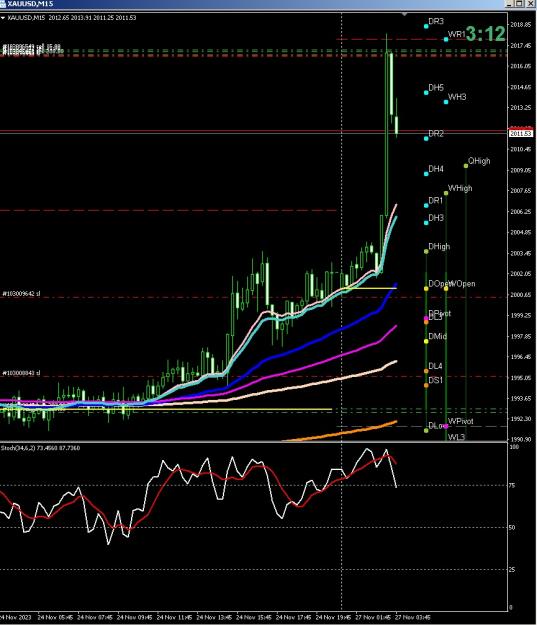This screenshot has height=625, width=537.
Task: Click the current price tag 2011.53
Action: (521, 134)
